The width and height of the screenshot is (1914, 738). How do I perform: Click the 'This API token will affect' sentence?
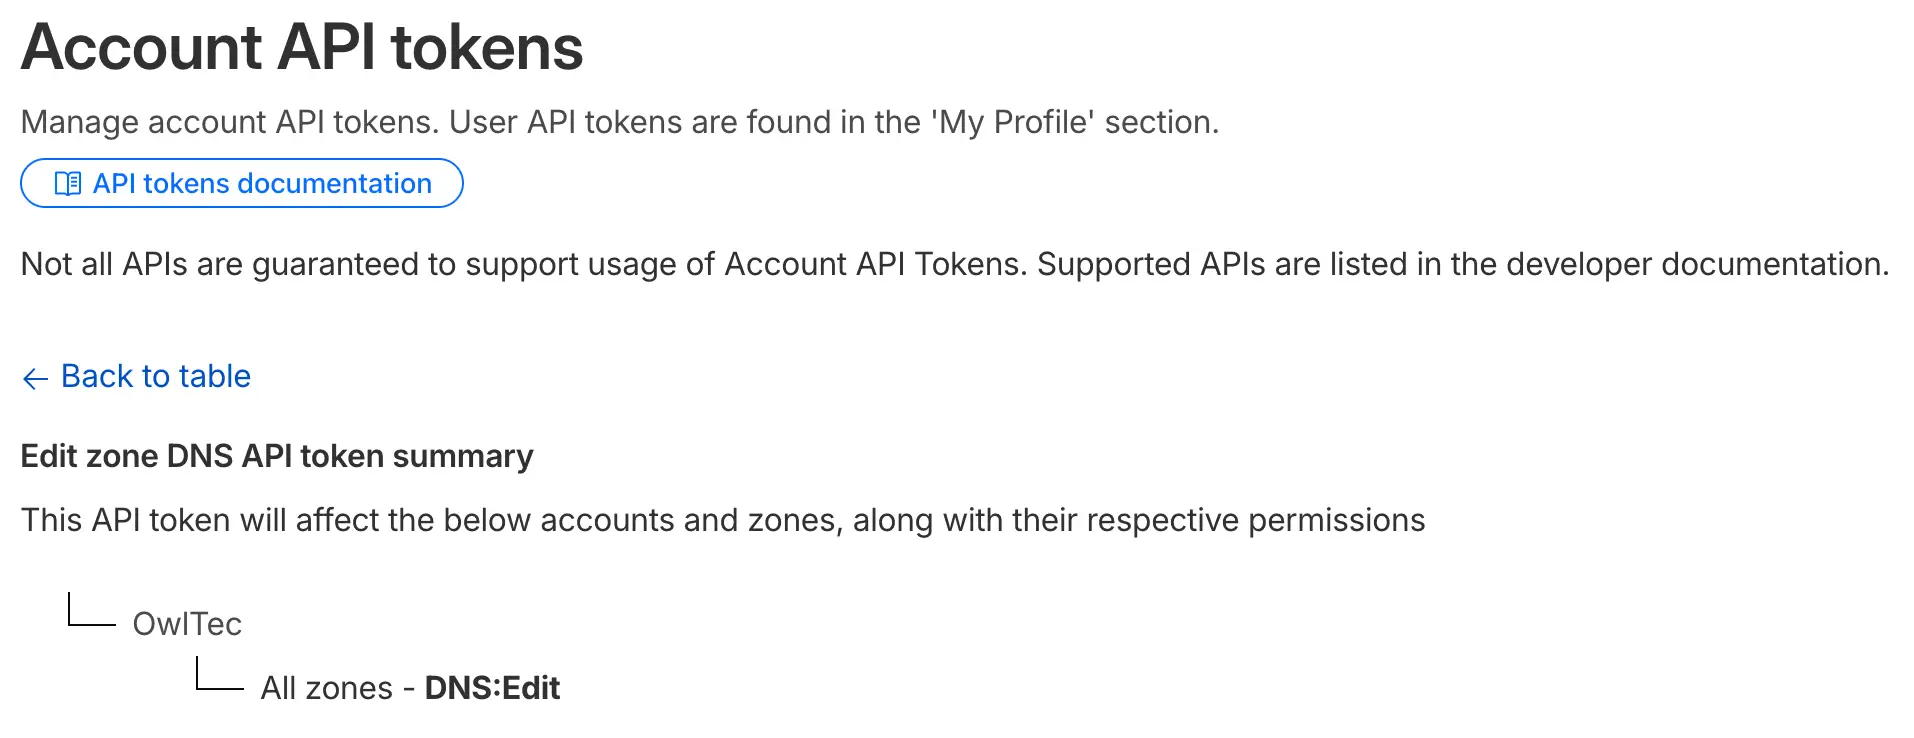723,520
